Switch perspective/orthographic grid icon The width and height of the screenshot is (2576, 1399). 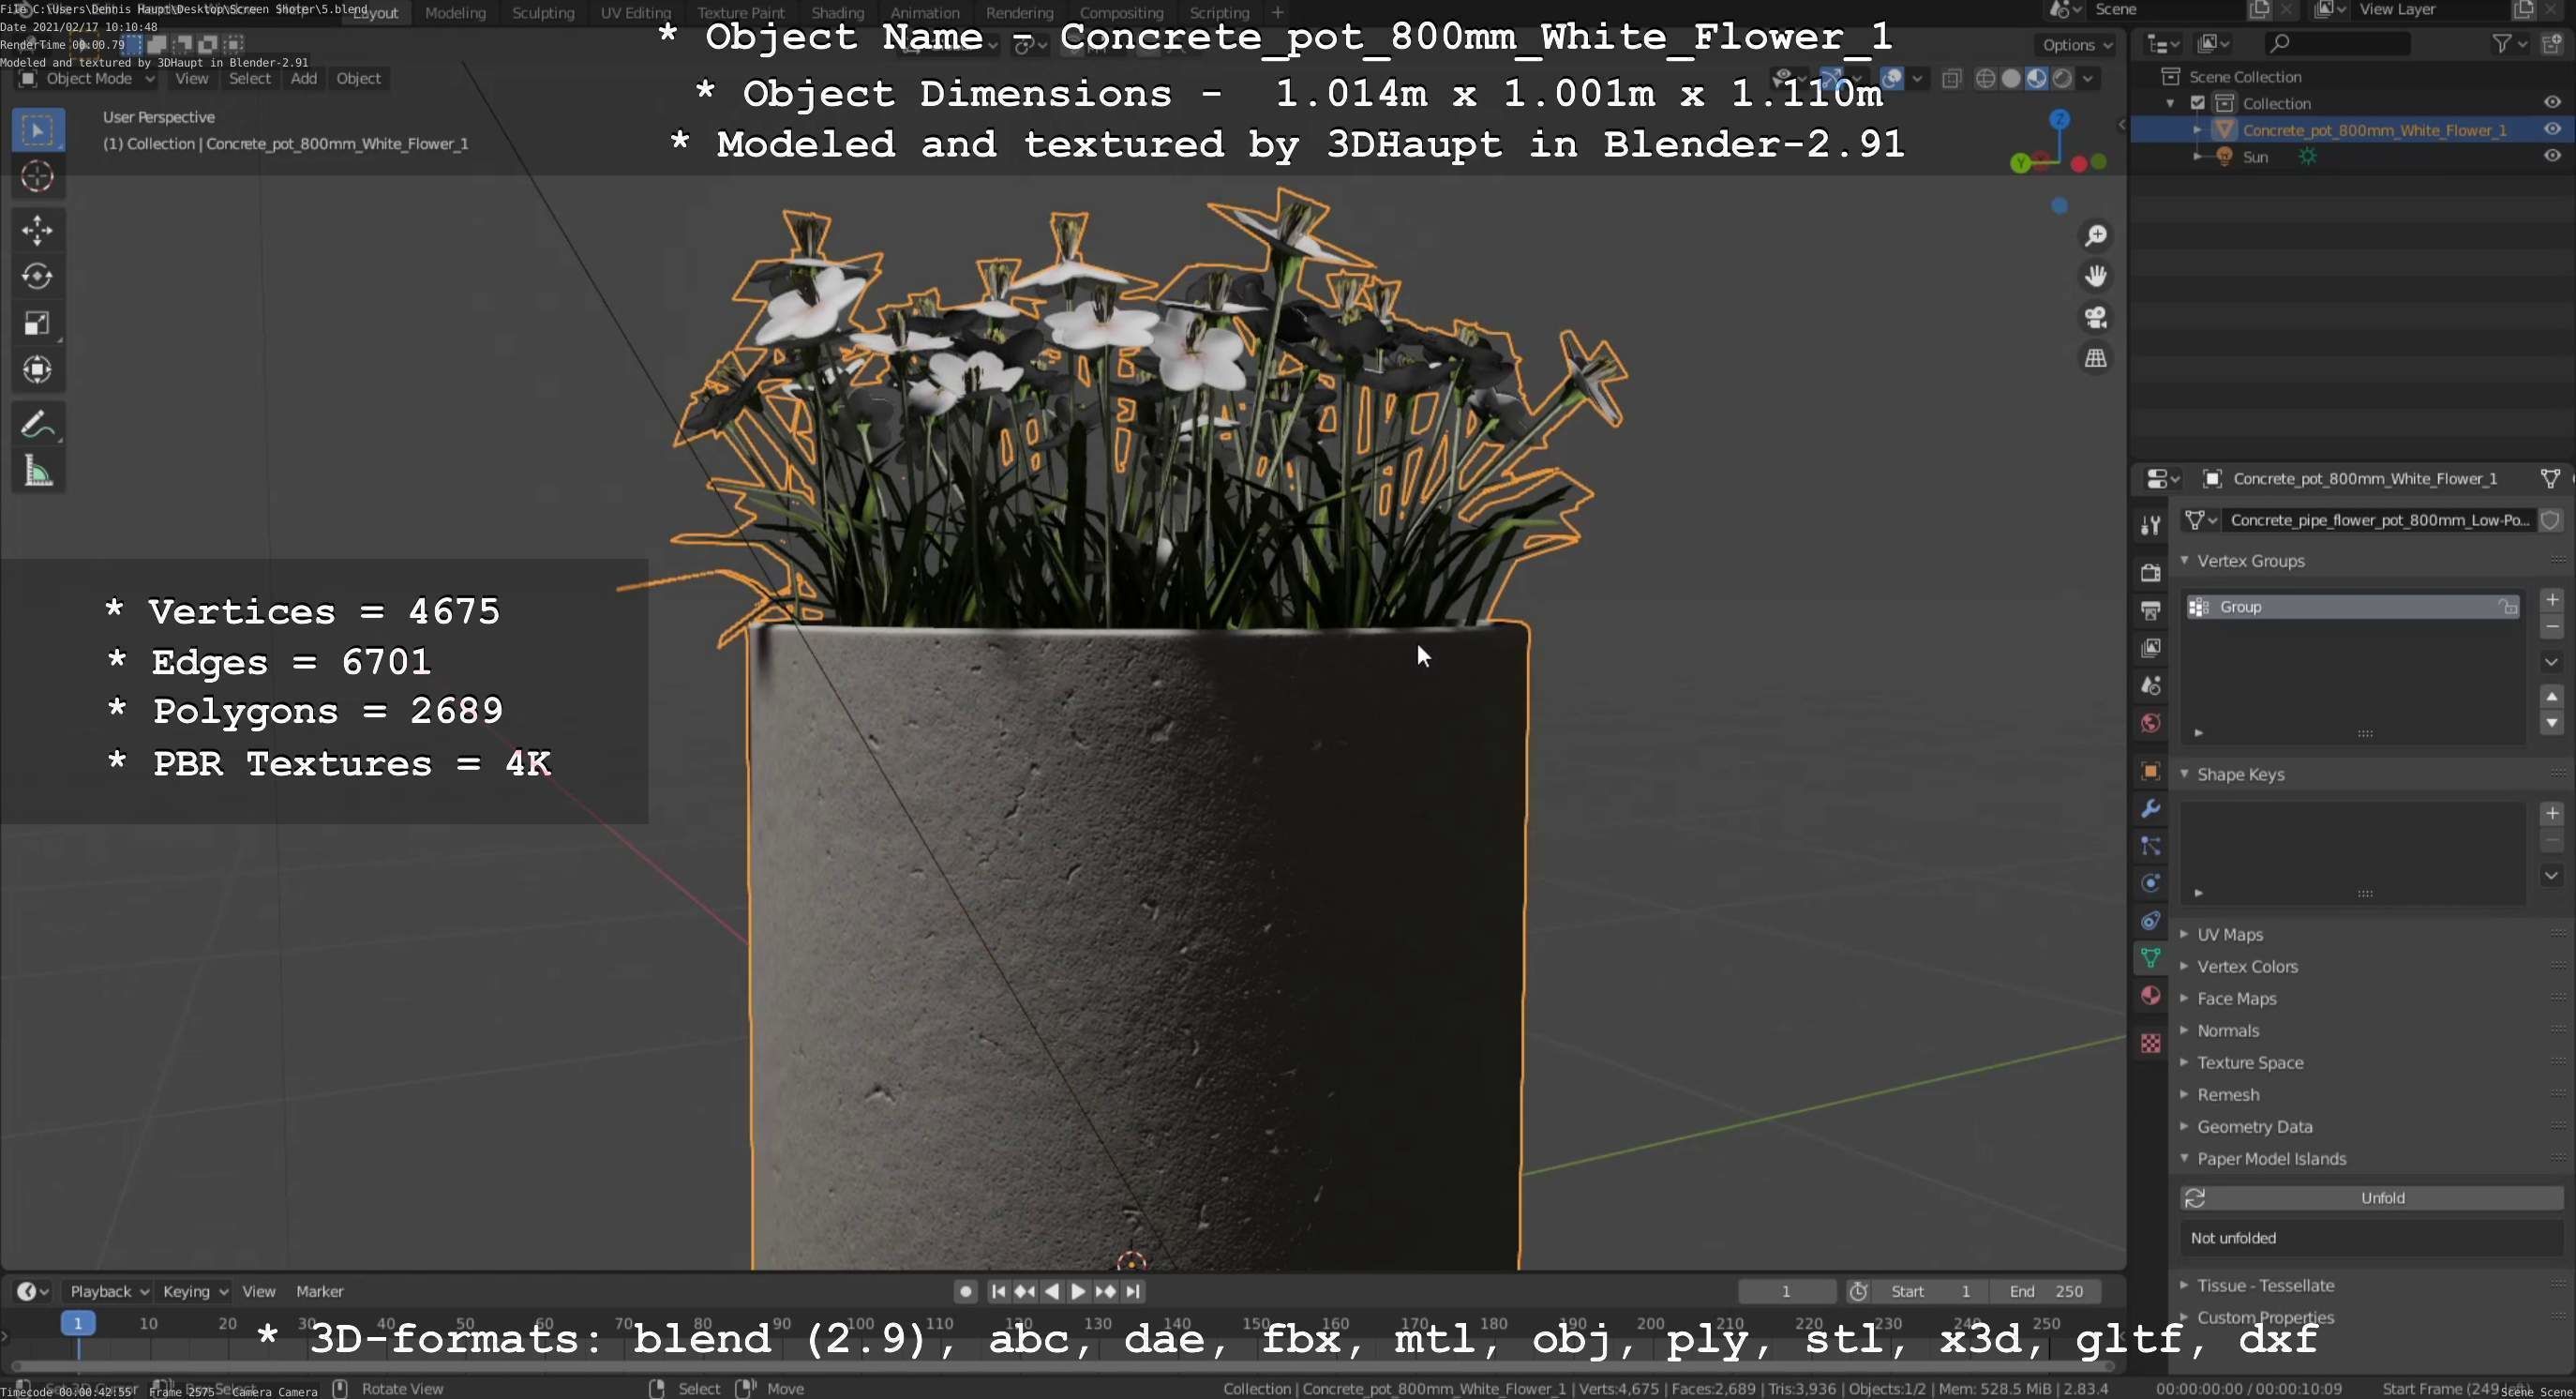pos(2095,358)
